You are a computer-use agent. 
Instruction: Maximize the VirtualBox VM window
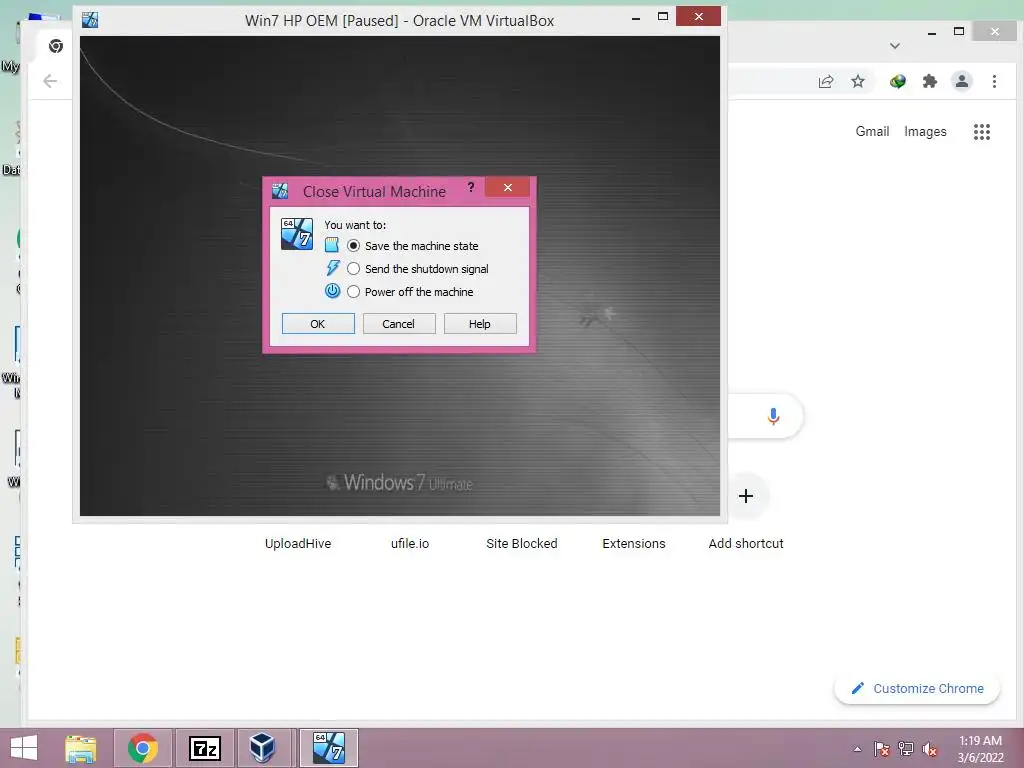663,16
